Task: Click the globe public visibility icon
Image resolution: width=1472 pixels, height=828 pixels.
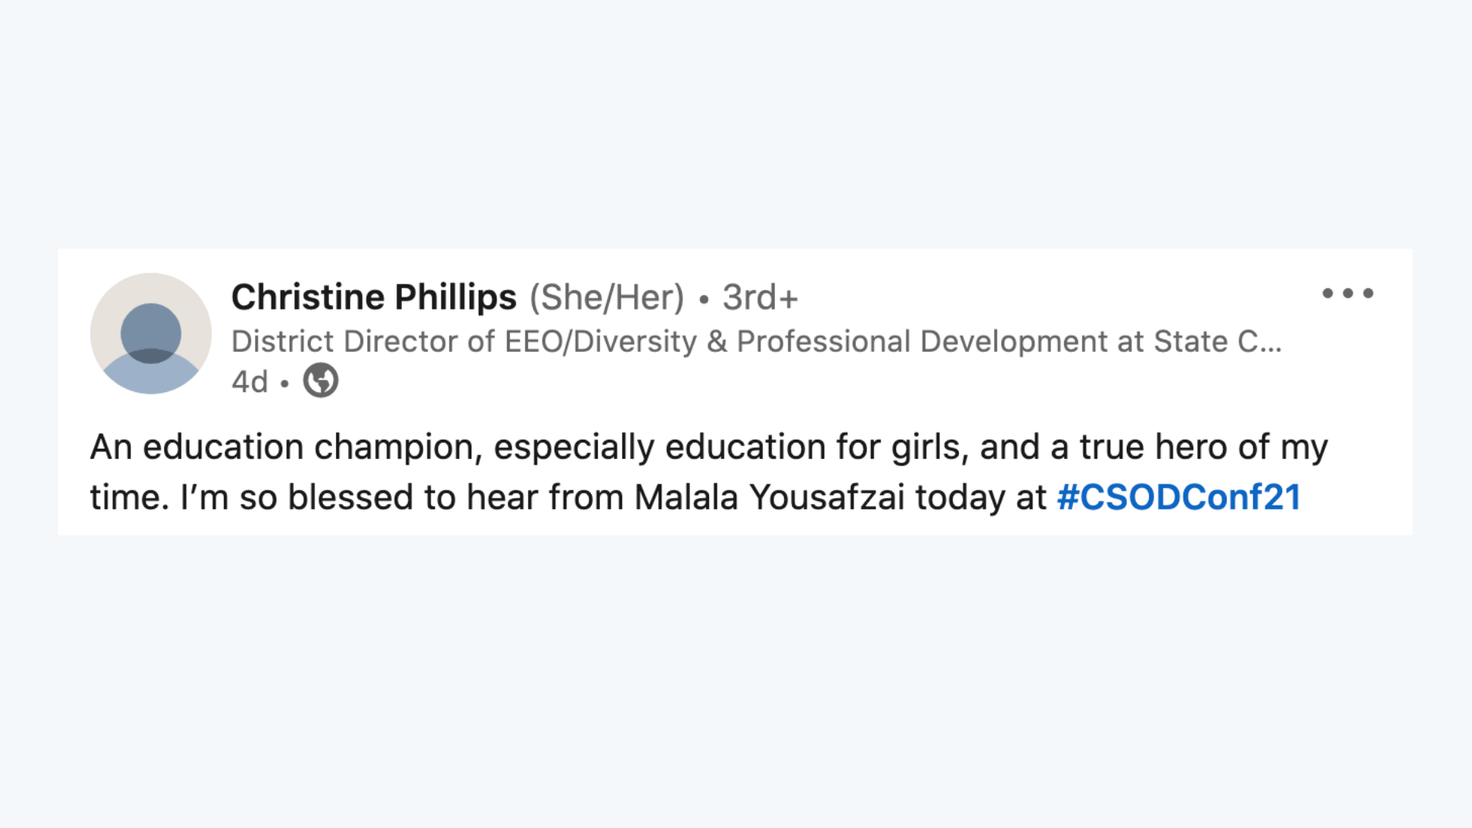Action: click(321, 381)
